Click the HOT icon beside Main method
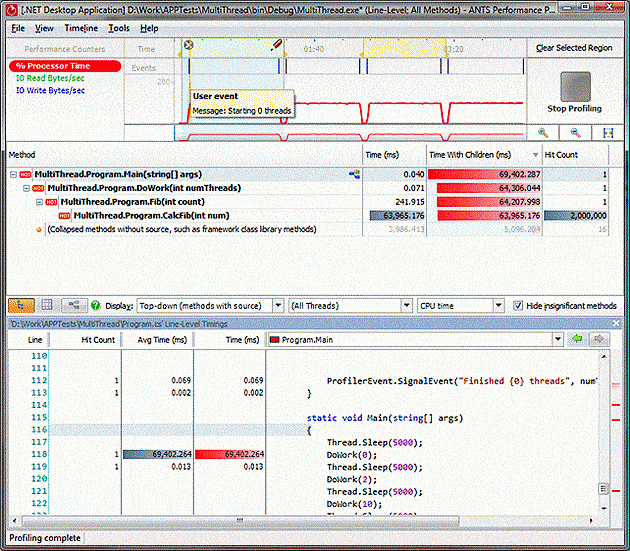 point(25,174)
